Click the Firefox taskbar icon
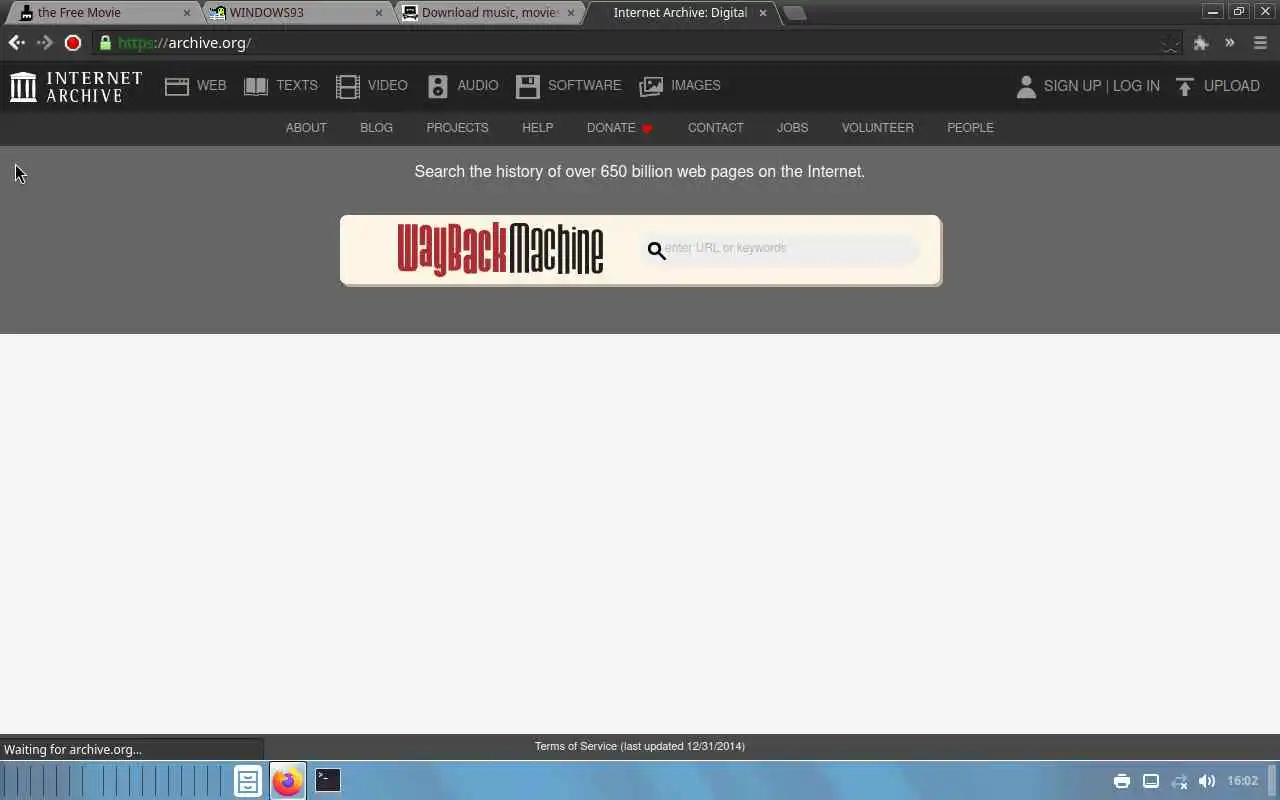 (x=287, y=781)
